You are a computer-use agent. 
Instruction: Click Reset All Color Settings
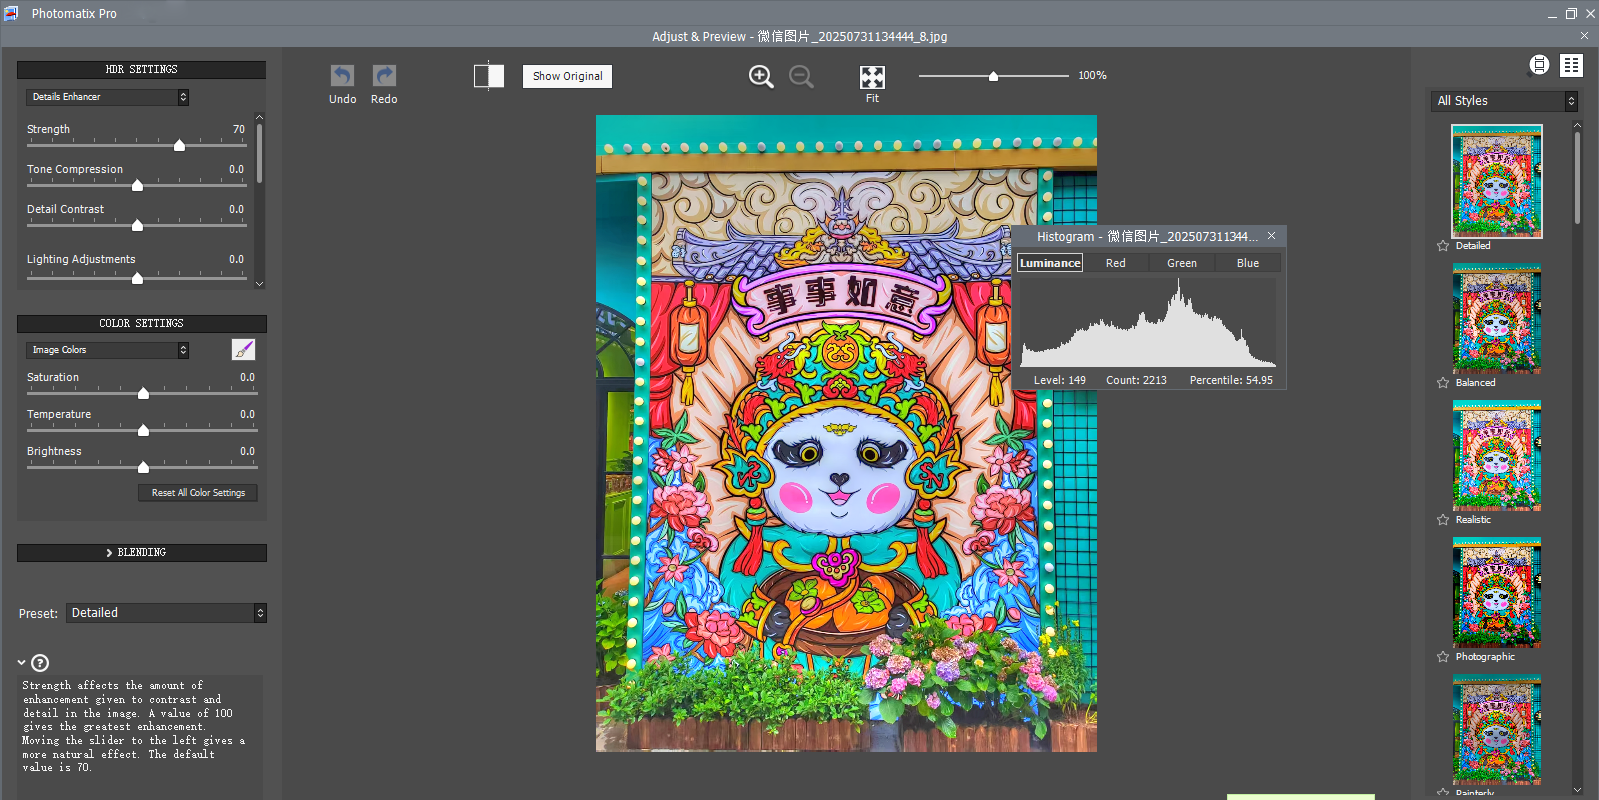tap(198, 493)
